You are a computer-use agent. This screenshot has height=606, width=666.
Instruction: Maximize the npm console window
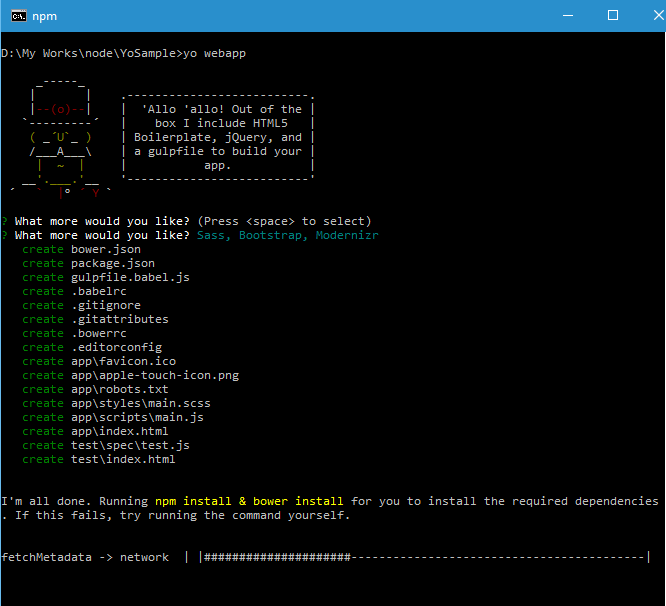(x=613, y=15)
